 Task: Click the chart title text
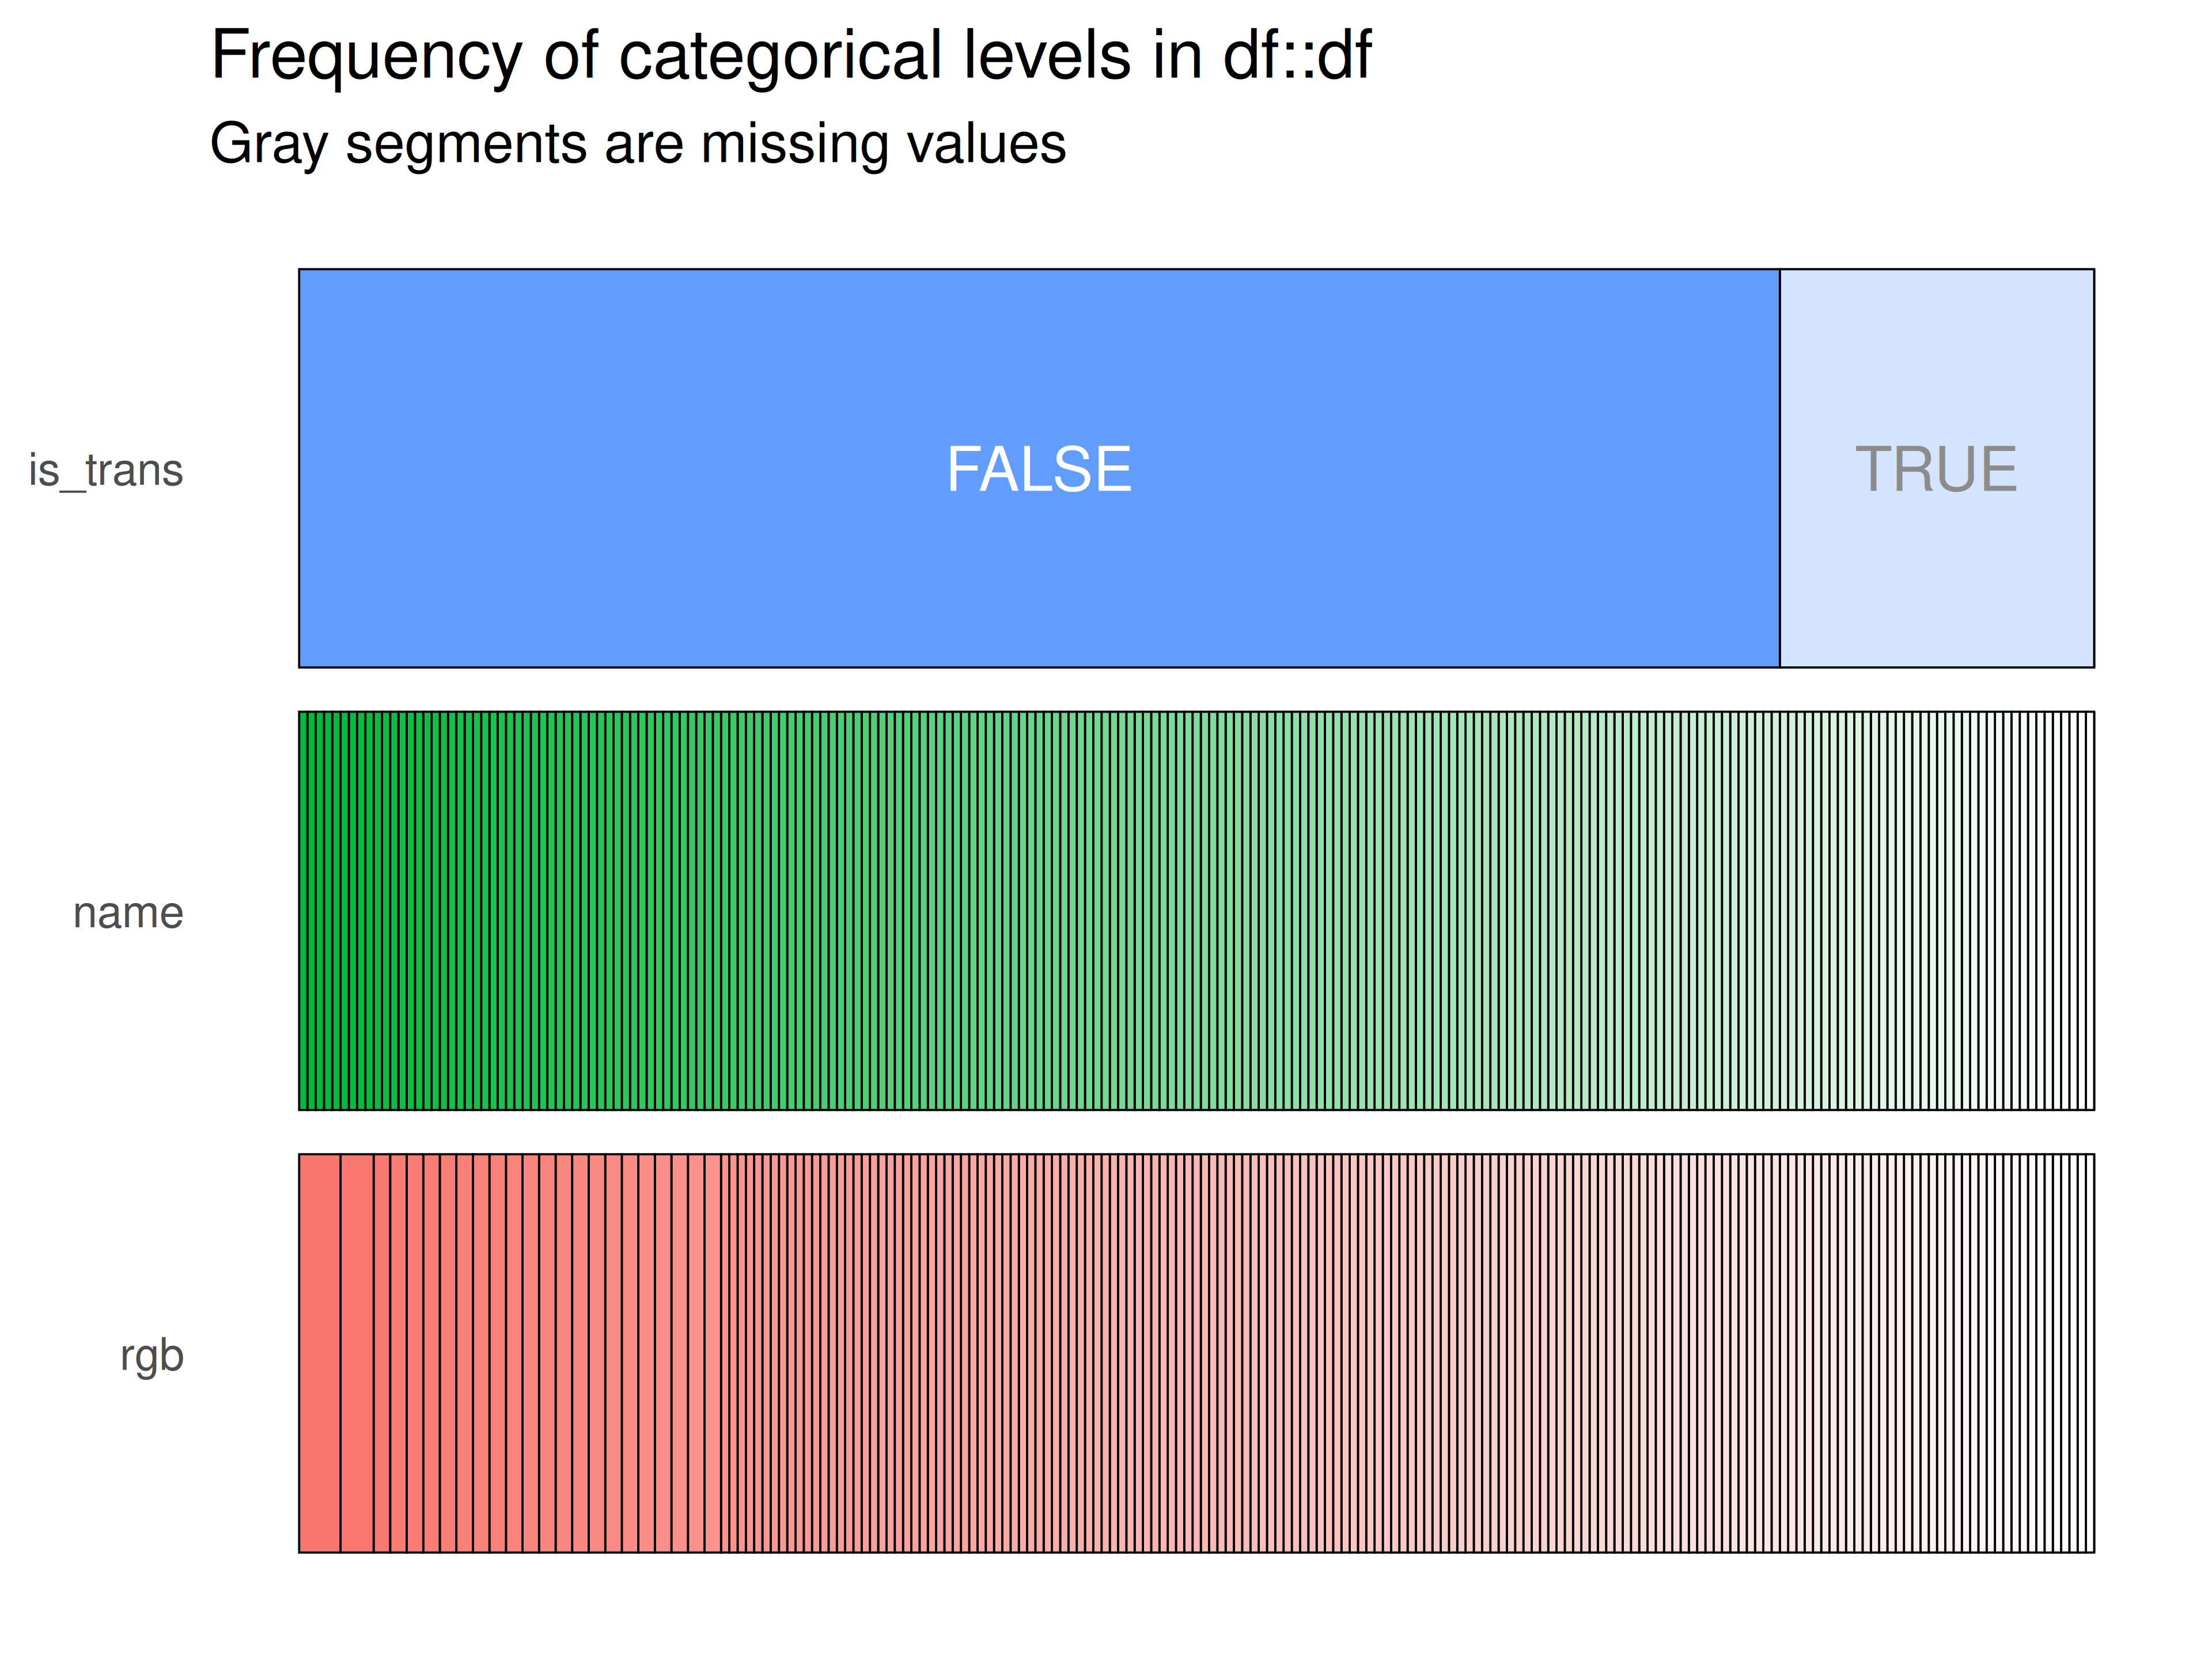pos(791,55)
